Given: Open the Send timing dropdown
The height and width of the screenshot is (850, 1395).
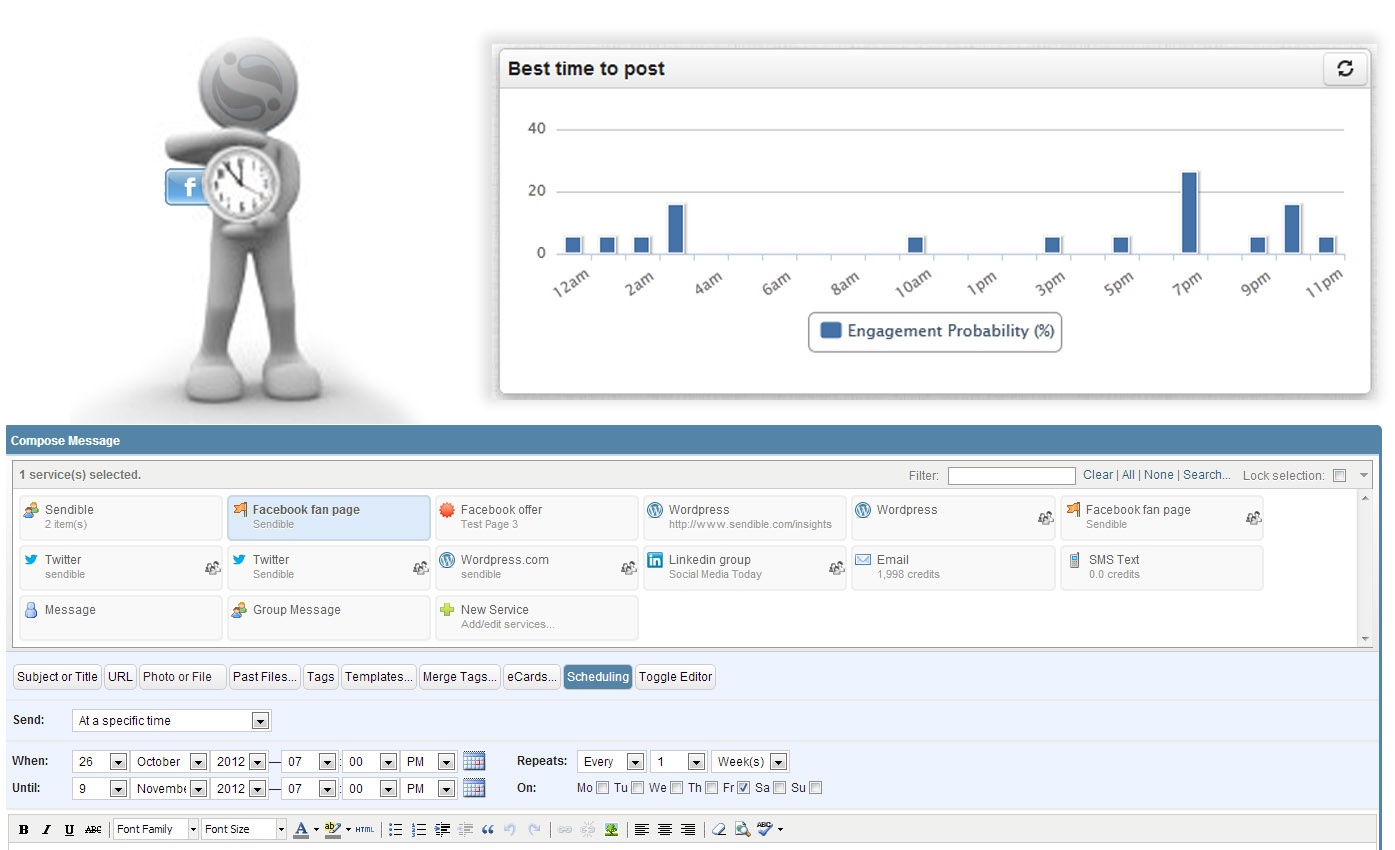Looking at the screenshot, I should tap(172, 721).
